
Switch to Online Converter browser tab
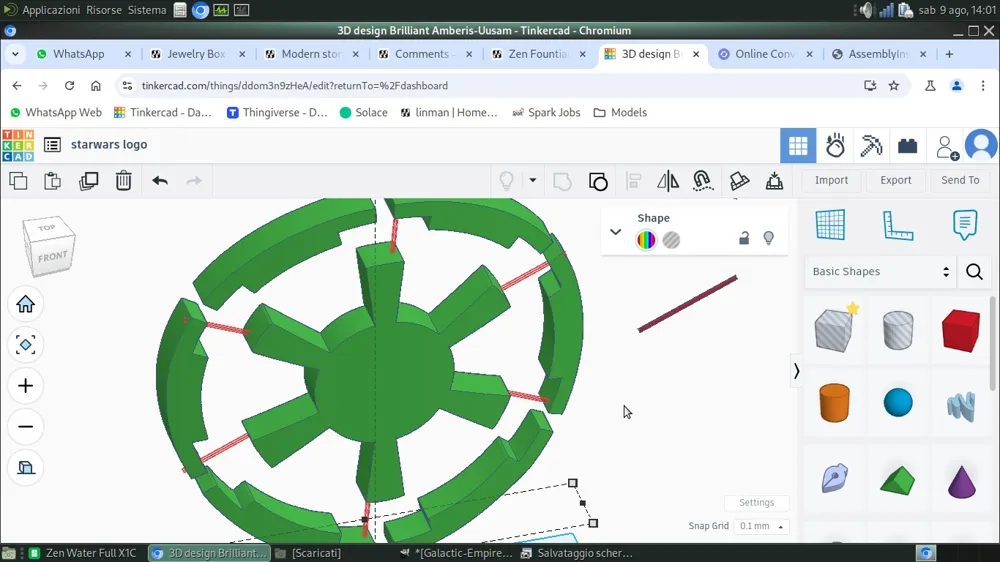point(765,54)
